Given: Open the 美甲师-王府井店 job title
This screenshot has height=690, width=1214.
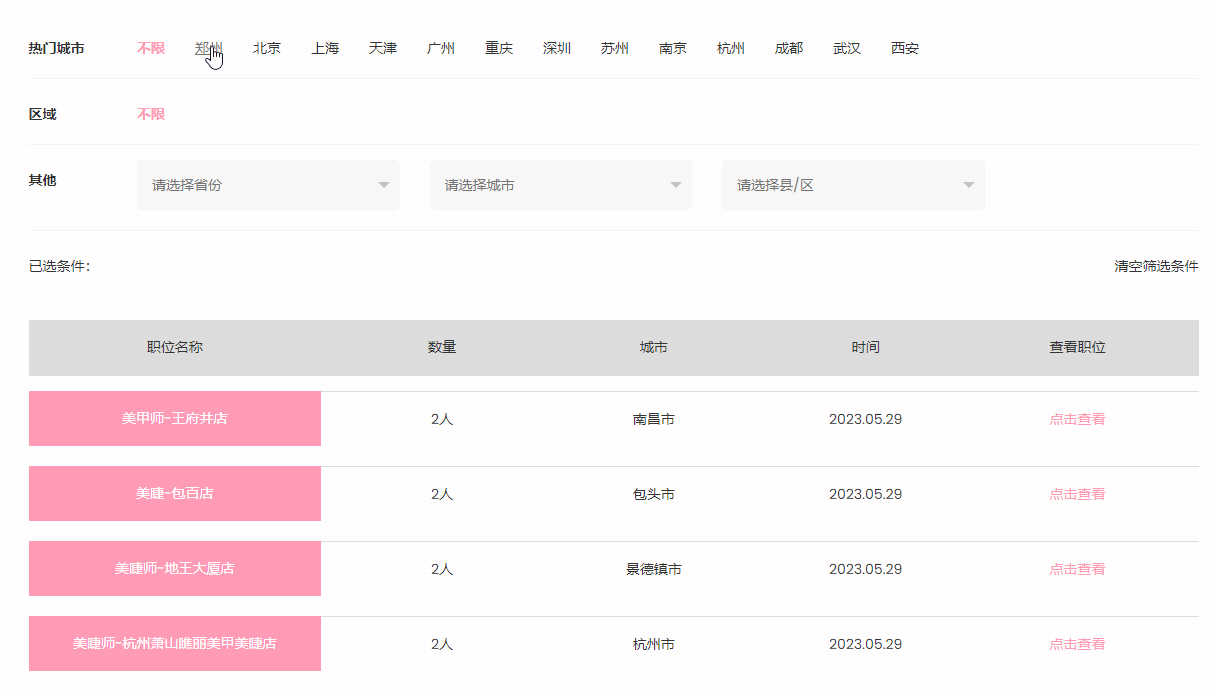Looking at the screenshot, I should pyautogui.click(x=175, y=418).
